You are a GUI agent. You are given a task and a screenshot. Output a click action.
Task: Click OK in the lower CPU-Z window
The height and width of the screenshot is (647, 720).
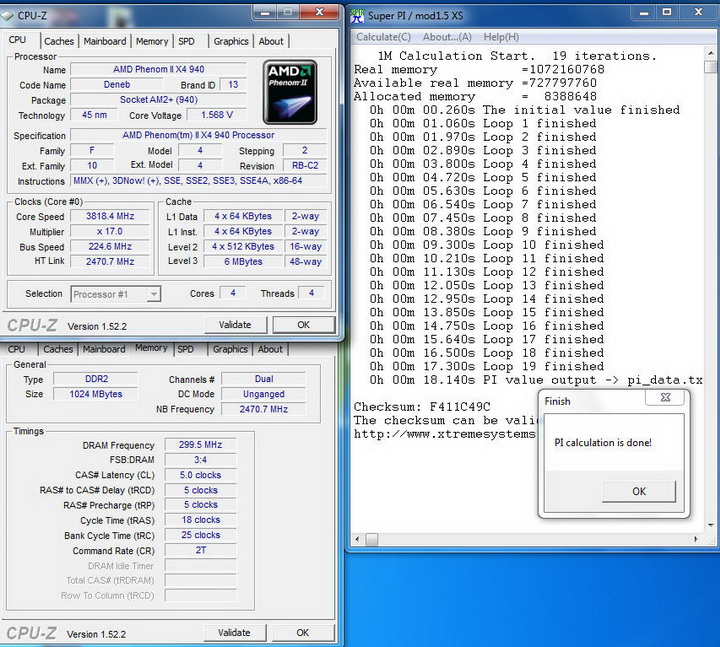point(303,632)
